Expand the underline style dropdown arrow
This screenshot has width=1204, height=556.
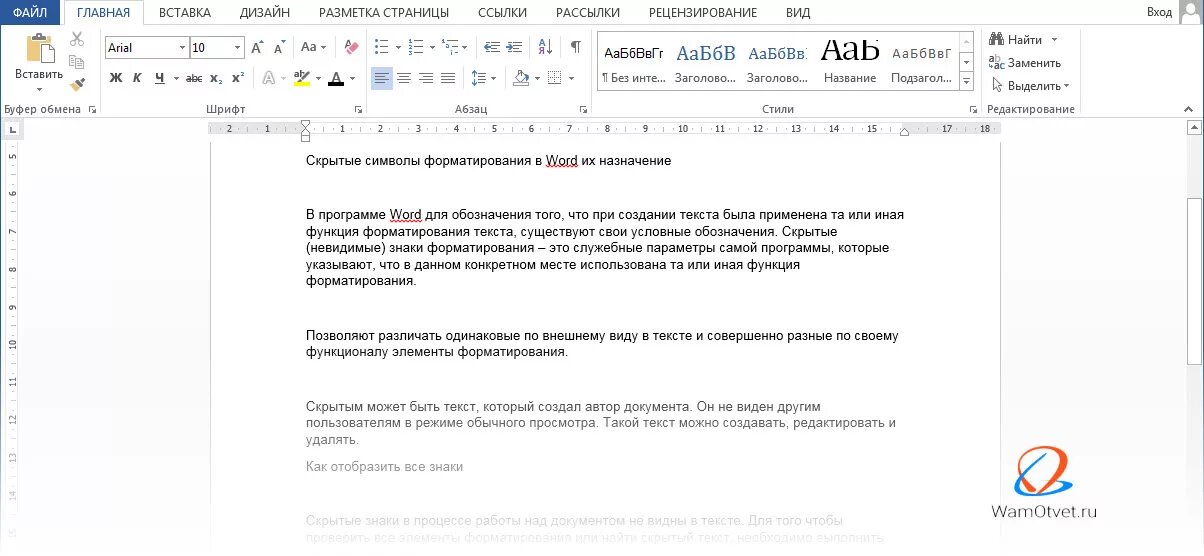[x=174, y=78]
